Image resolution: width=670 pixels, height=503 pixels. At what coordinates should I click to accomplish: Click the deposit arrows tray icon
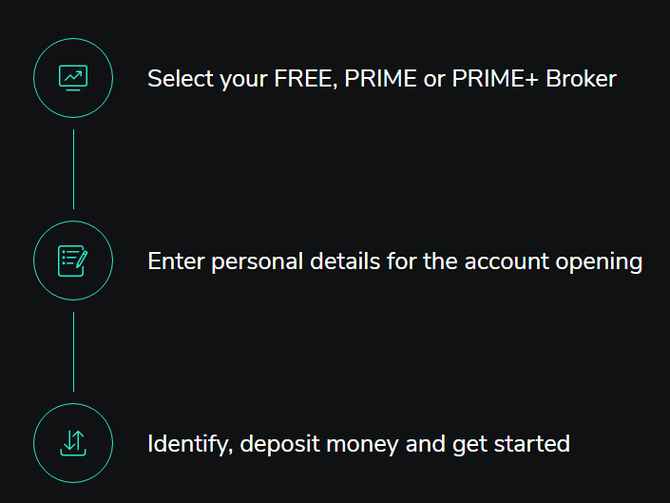pos(73,442)
